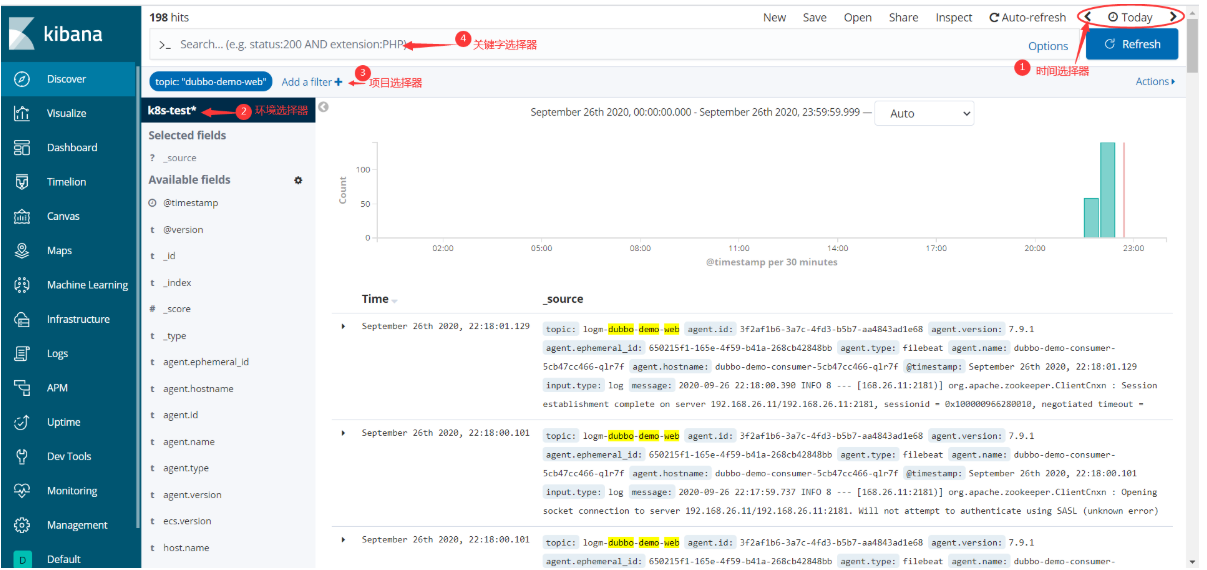Open the Auto interval dropdown
Image resolution: width=1207 pixels, height=570 pixels.
coord(924,113)
